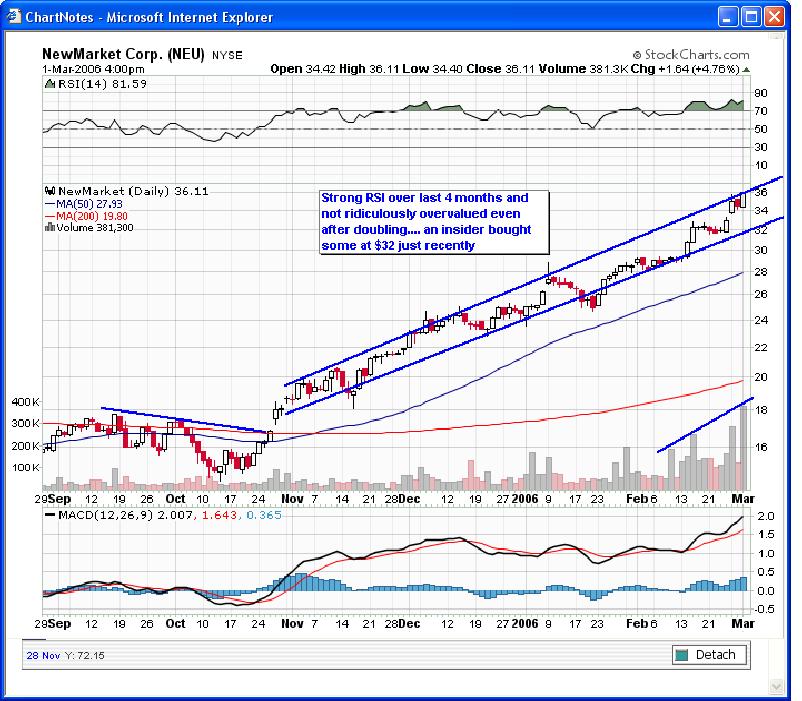
Task: Click the ChartNotes window title text
Action: [x=149, y=17]
